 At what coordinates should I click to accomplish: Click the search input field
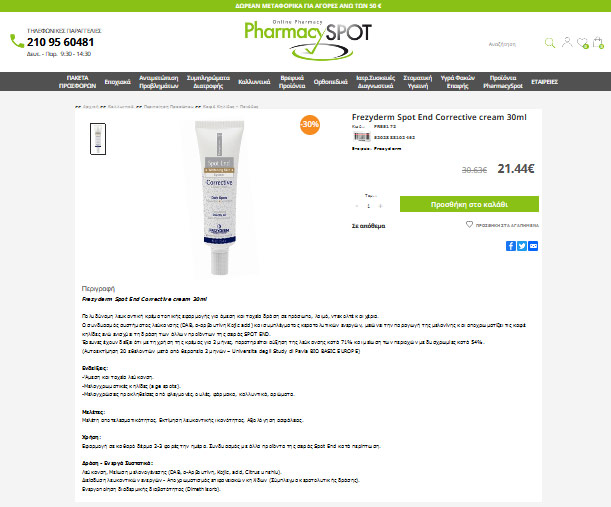coord(510,44)
